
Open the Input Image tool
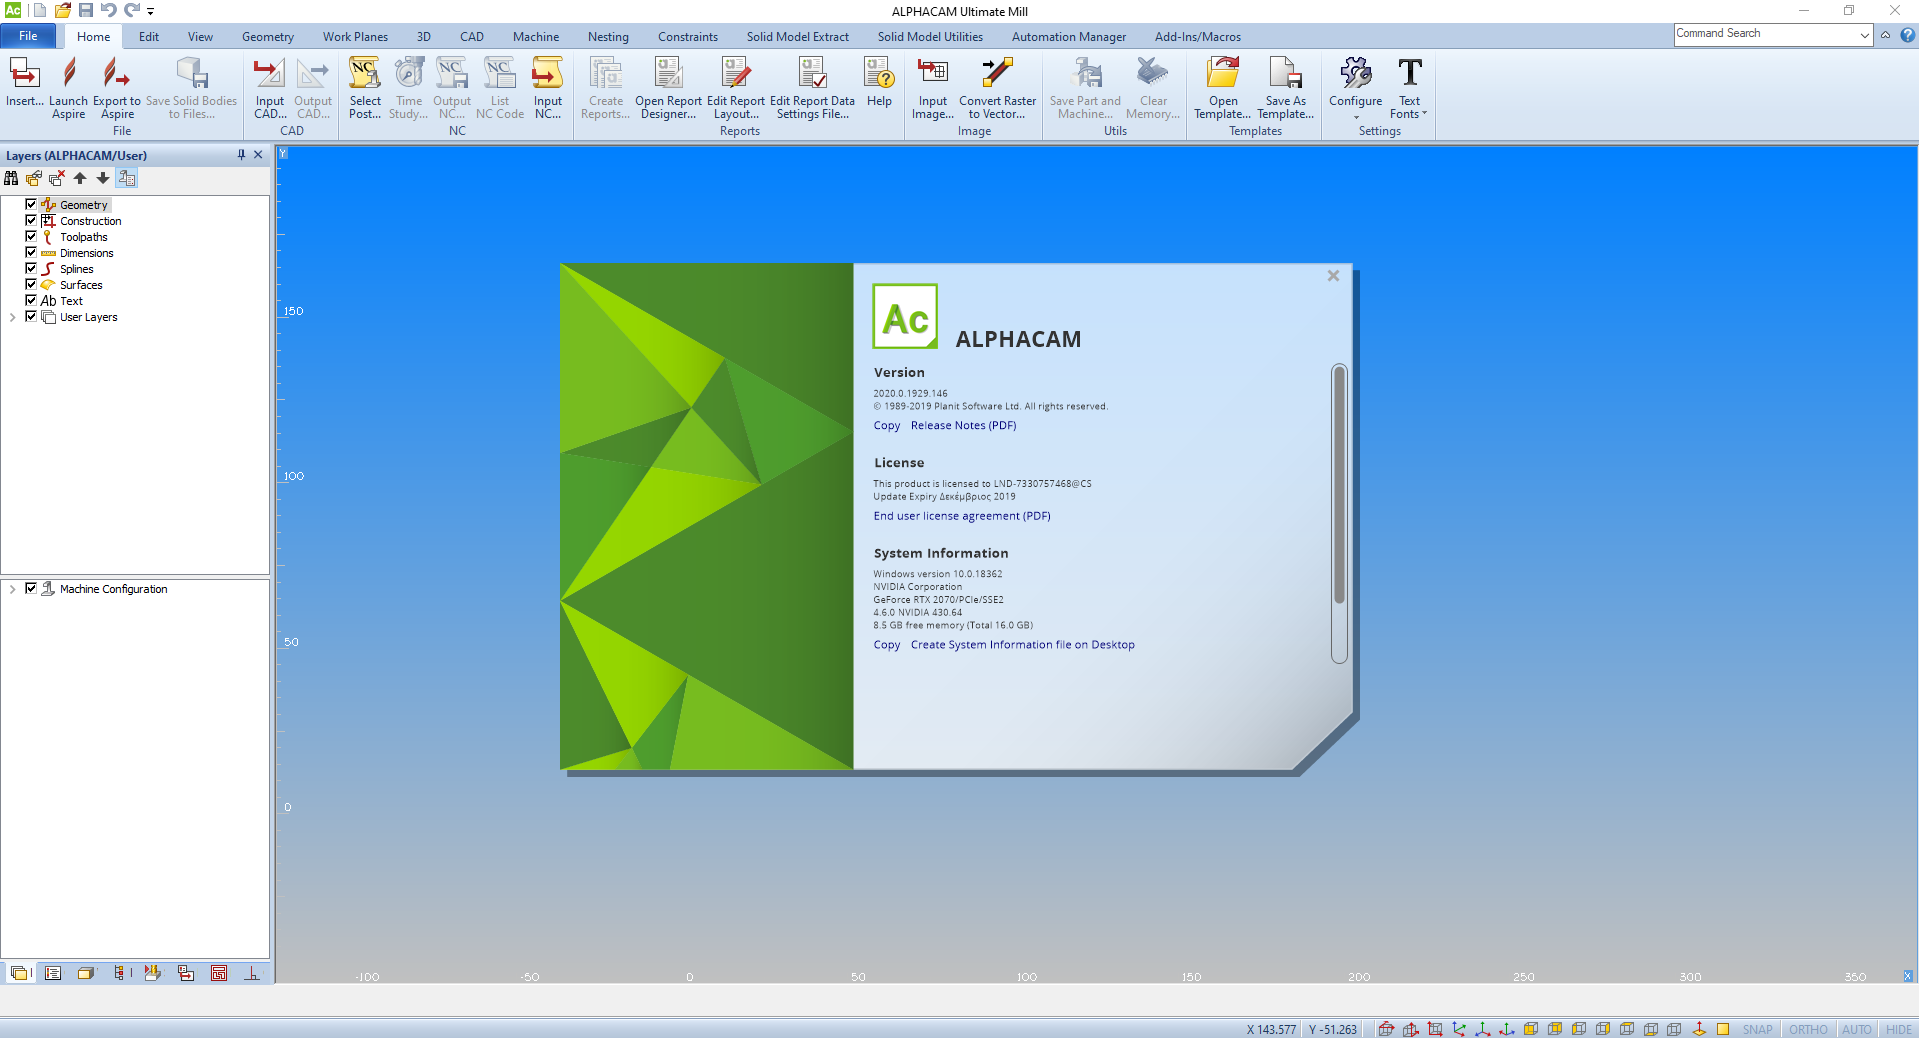(x=933, y=88)
